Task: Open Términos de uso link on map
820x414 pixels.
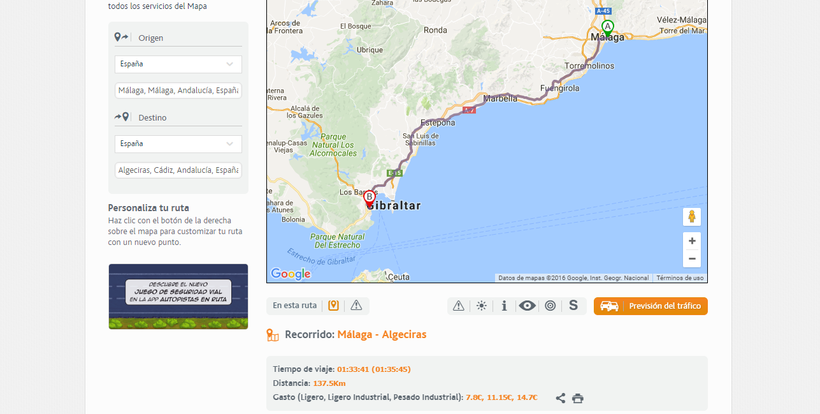Action: (x=680, y=278)
